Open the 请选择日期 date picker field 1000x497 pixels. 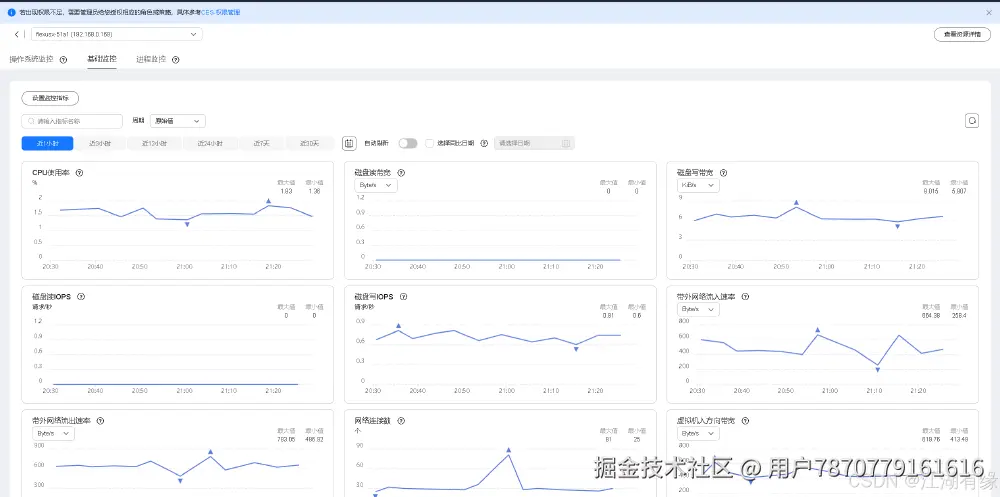tap(534, 144)
